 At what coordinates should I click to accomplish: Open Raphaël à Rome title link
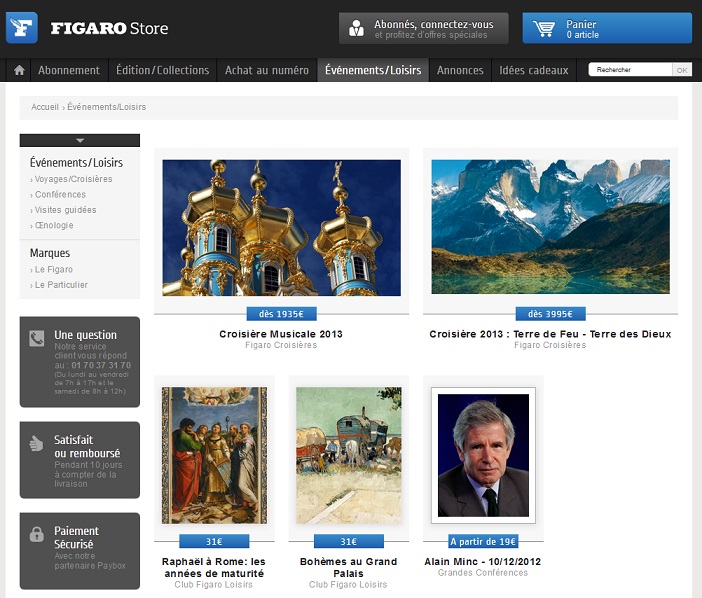point(214,567)
